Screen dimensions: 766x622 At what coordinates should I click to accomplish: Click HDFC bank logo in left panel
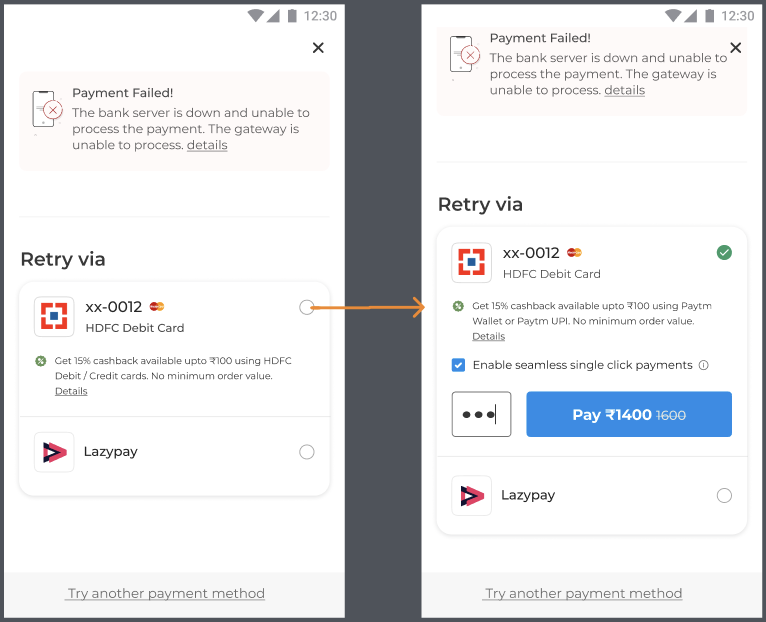tap(54, 316)
